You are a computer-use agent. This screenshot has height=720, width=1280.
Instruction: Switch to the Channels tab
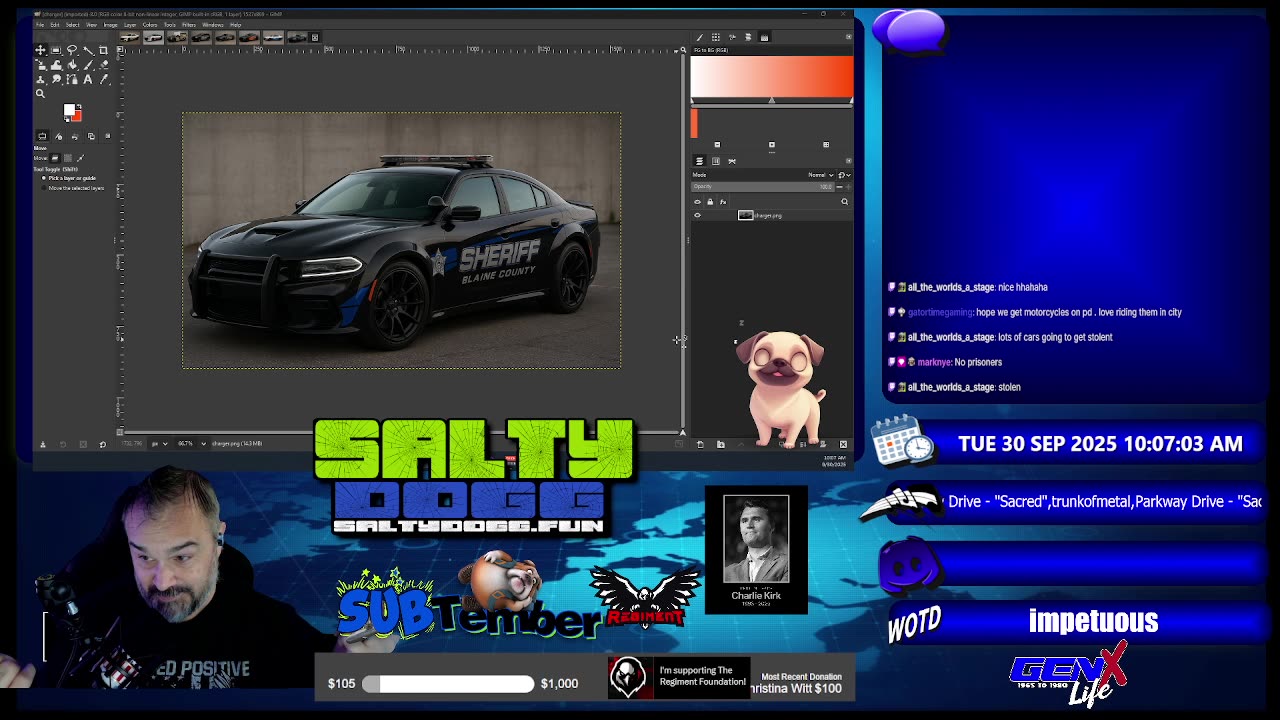[715, 161]
